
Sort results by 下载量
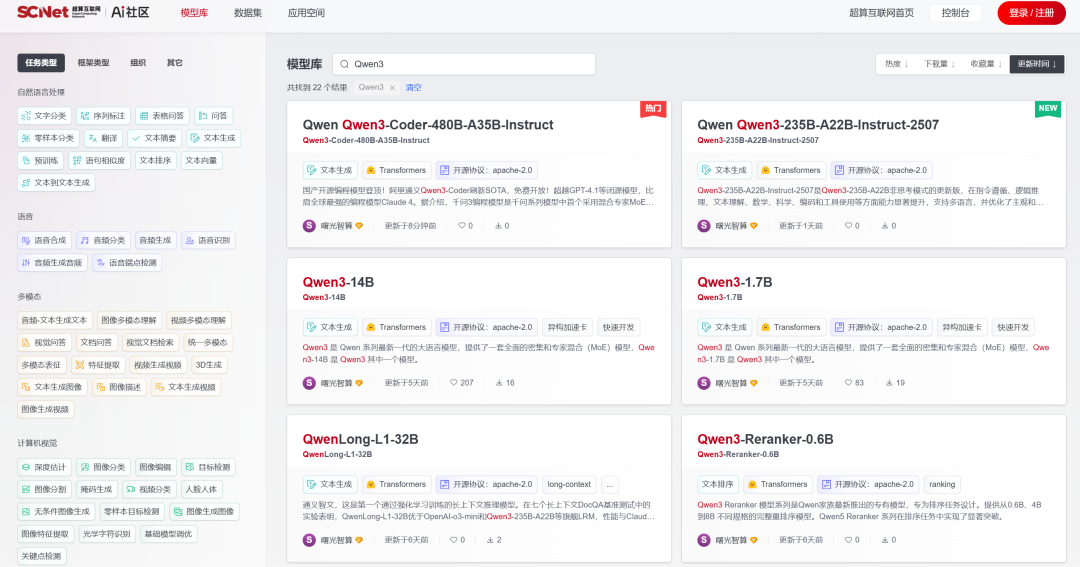[939, 63]
